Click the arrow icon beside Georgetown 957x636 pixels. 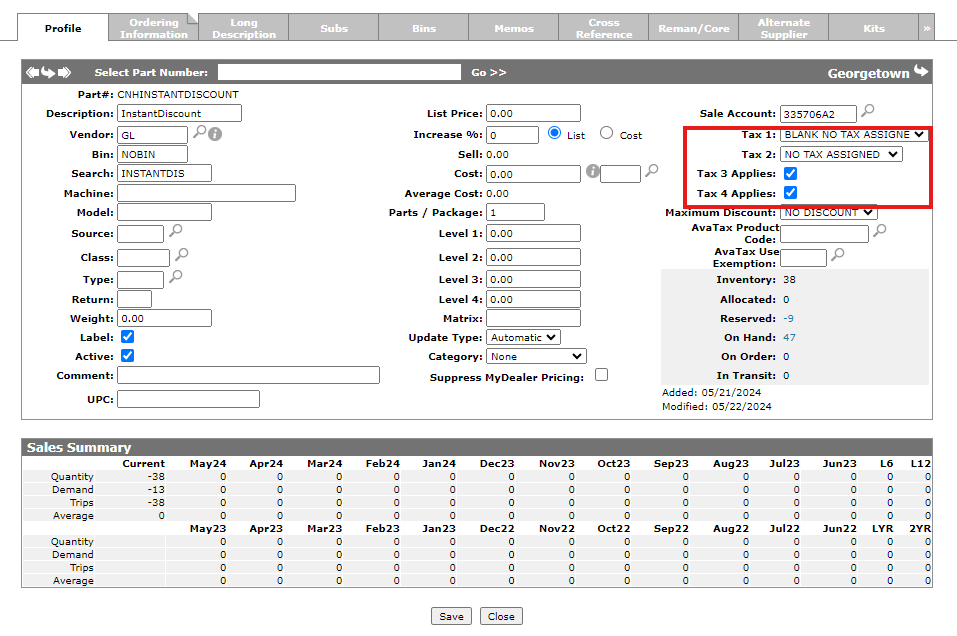(x=920, y=72)
